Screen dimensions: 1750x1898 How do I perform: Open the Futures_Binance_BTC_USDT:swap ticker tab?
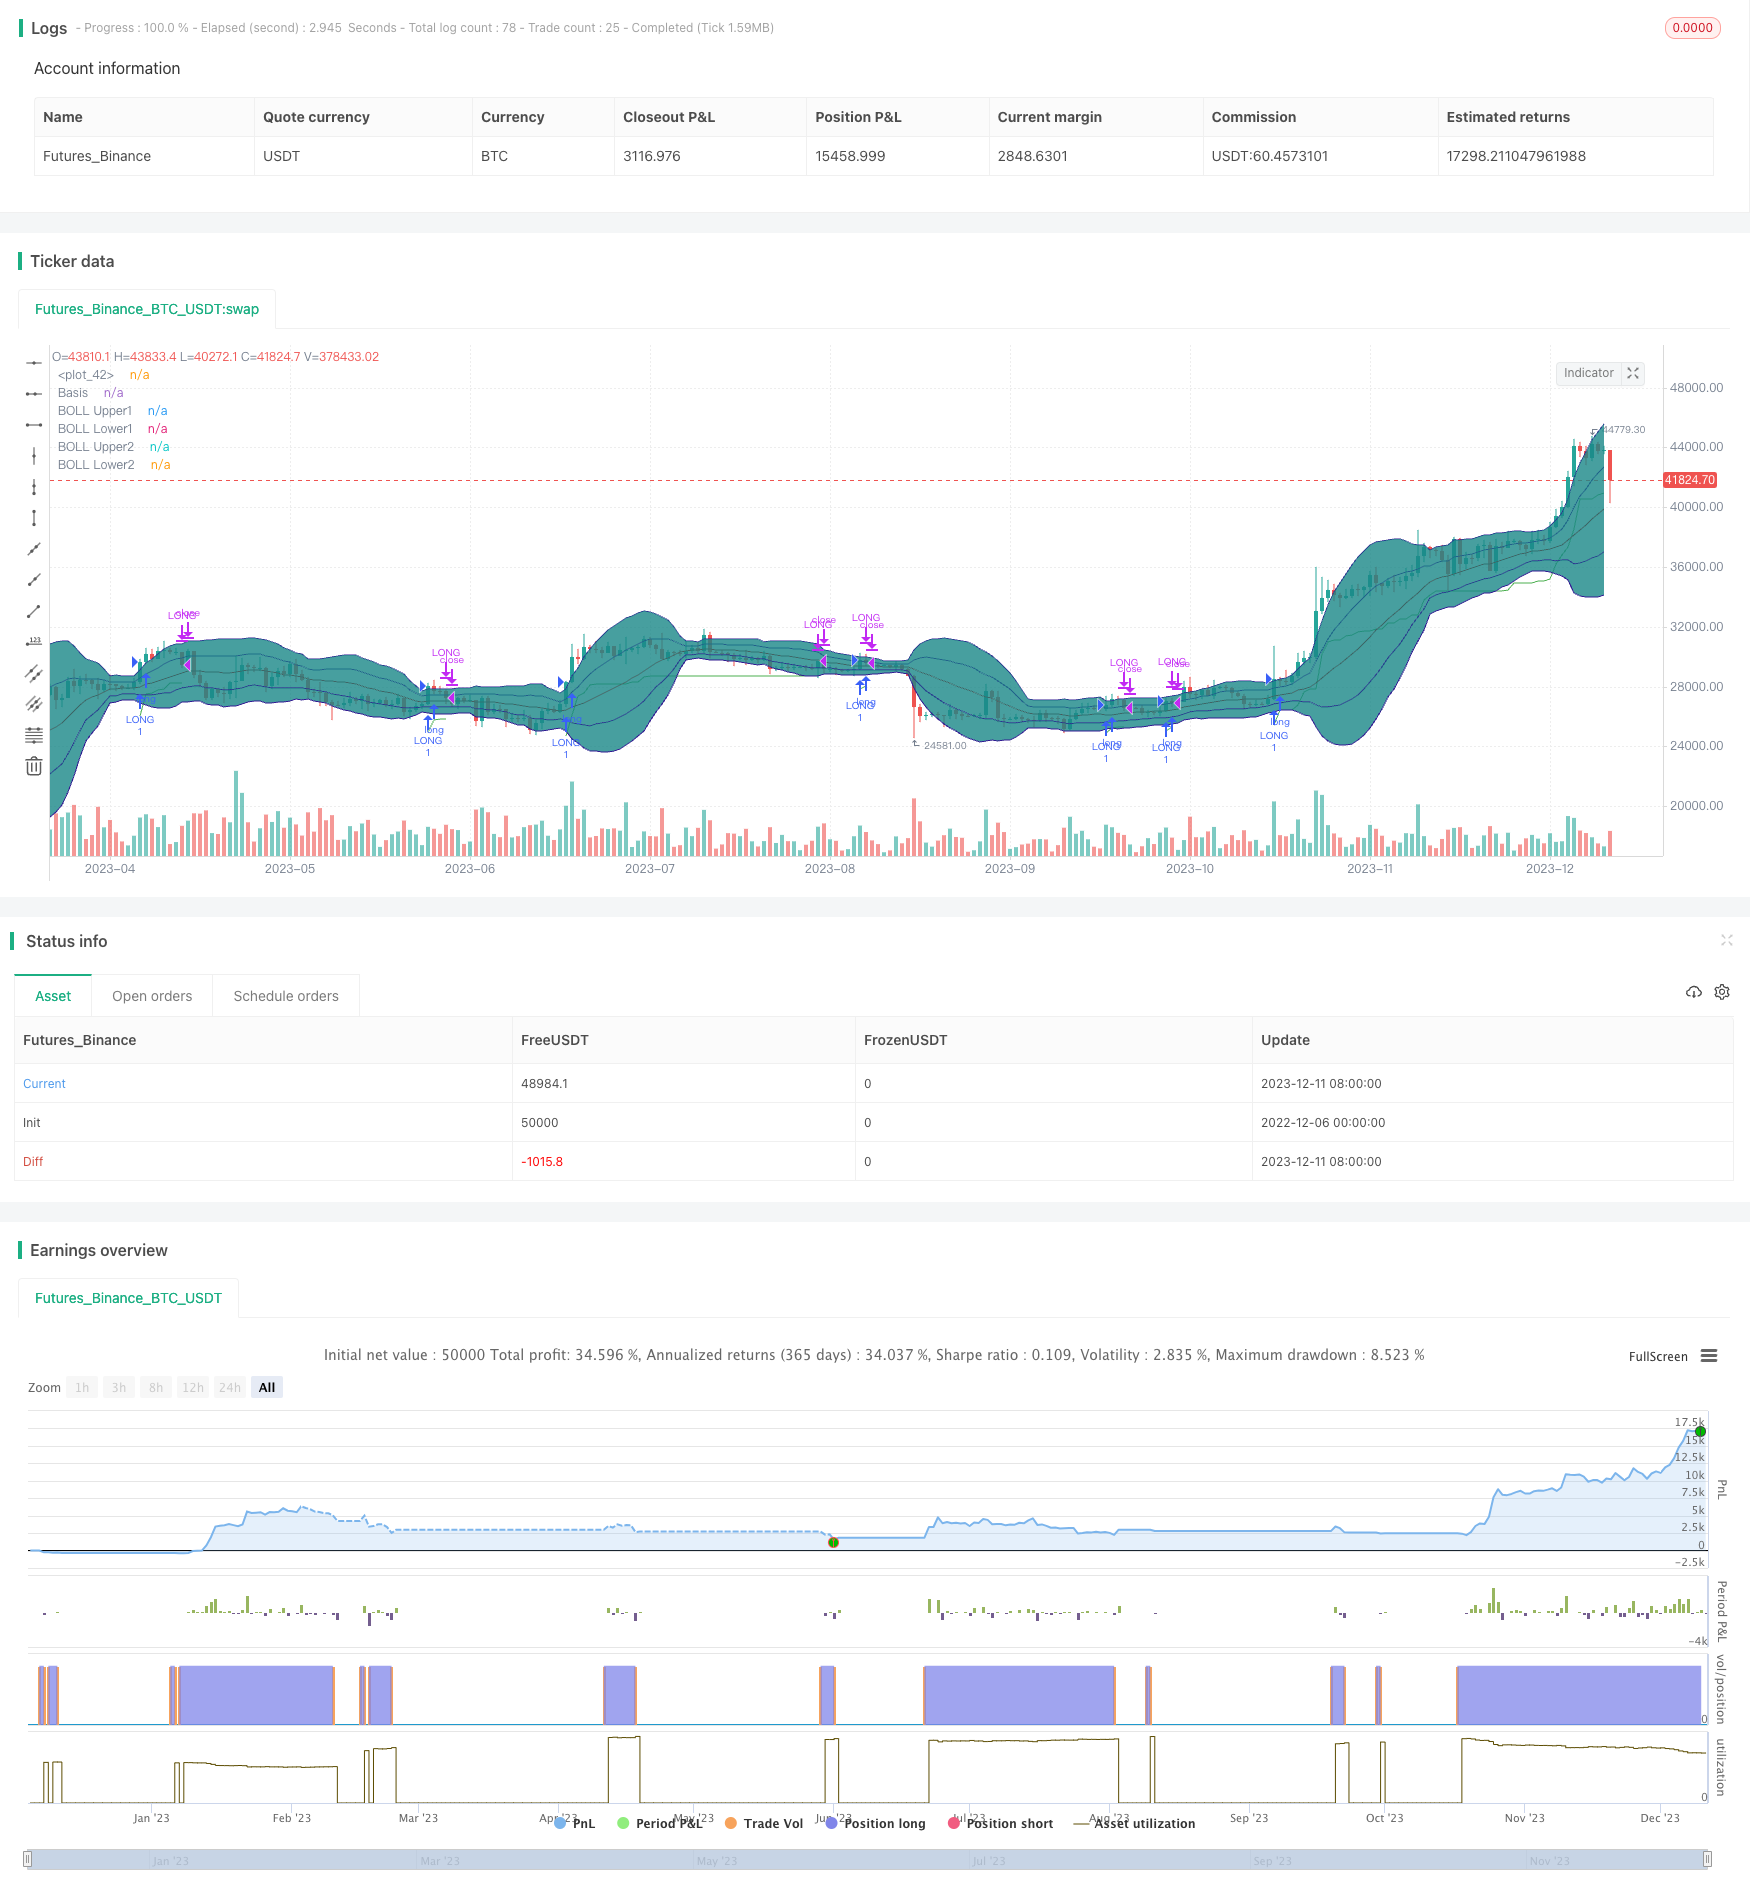(147, 309)
